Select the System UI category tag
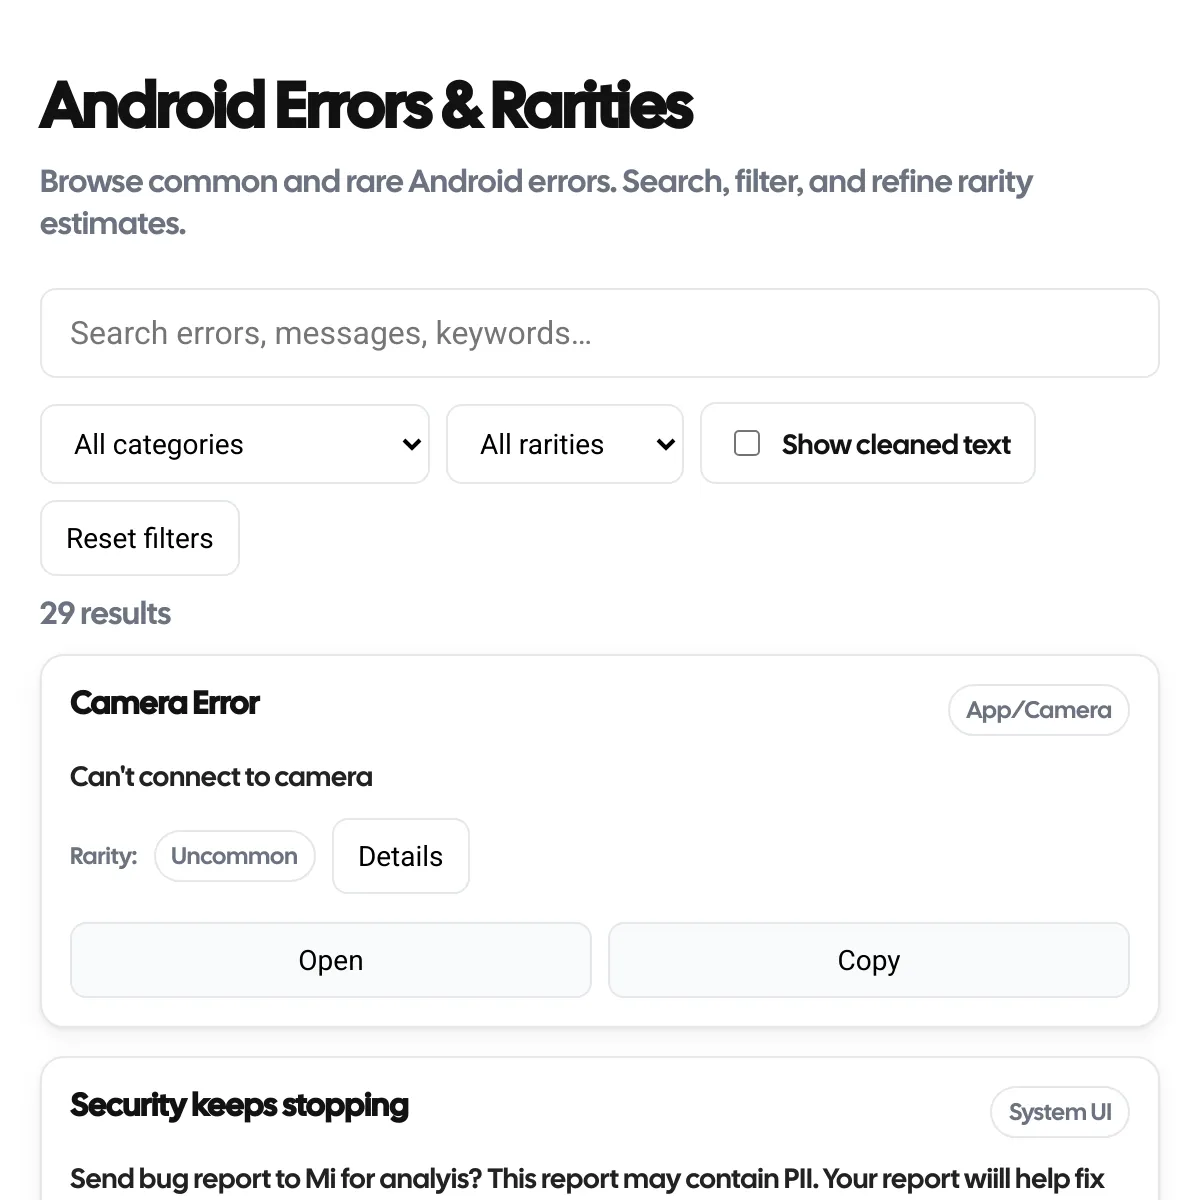Image resolution: width=1200 pixels, height=1200 pixels. pyautogui.click(x=1059, y=1112)
